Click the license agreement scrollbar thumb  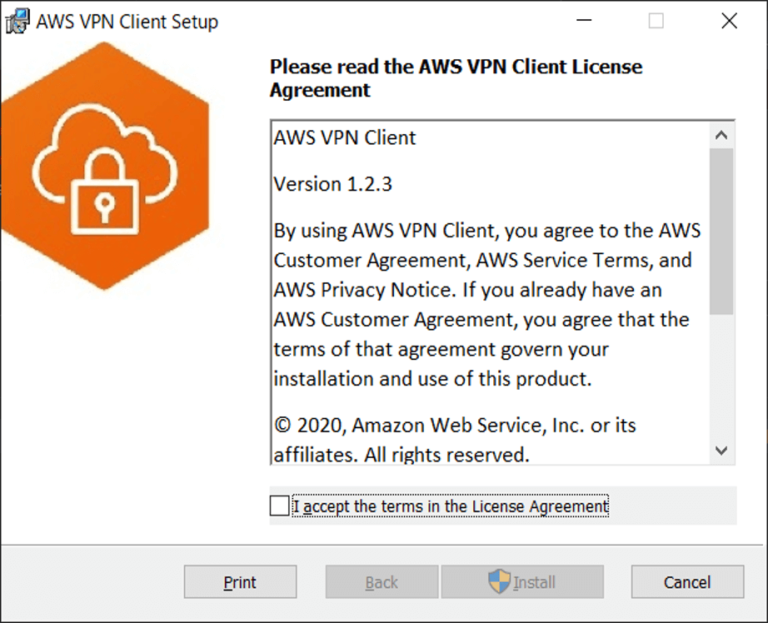click(721, 231)
